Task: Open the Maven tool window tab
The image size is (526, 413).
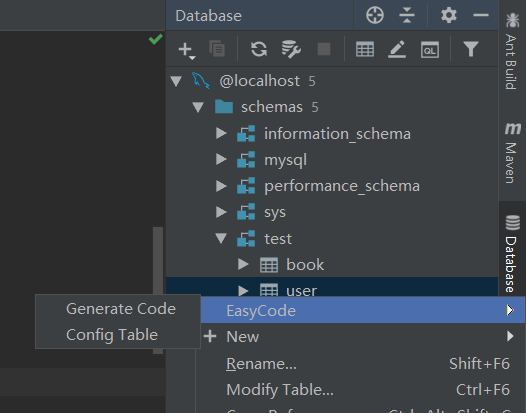Action: tap(512, 153)
